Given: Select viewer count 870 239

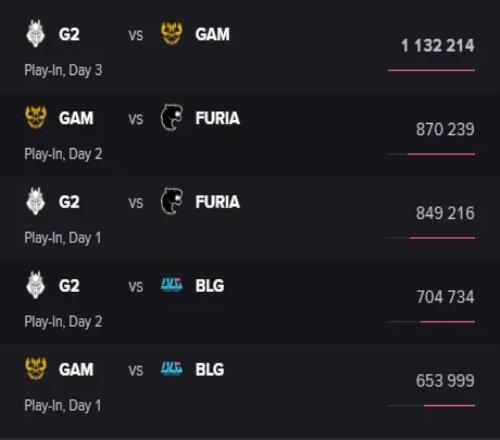Looking at the screenshot, I should click(x=445, y=129).
